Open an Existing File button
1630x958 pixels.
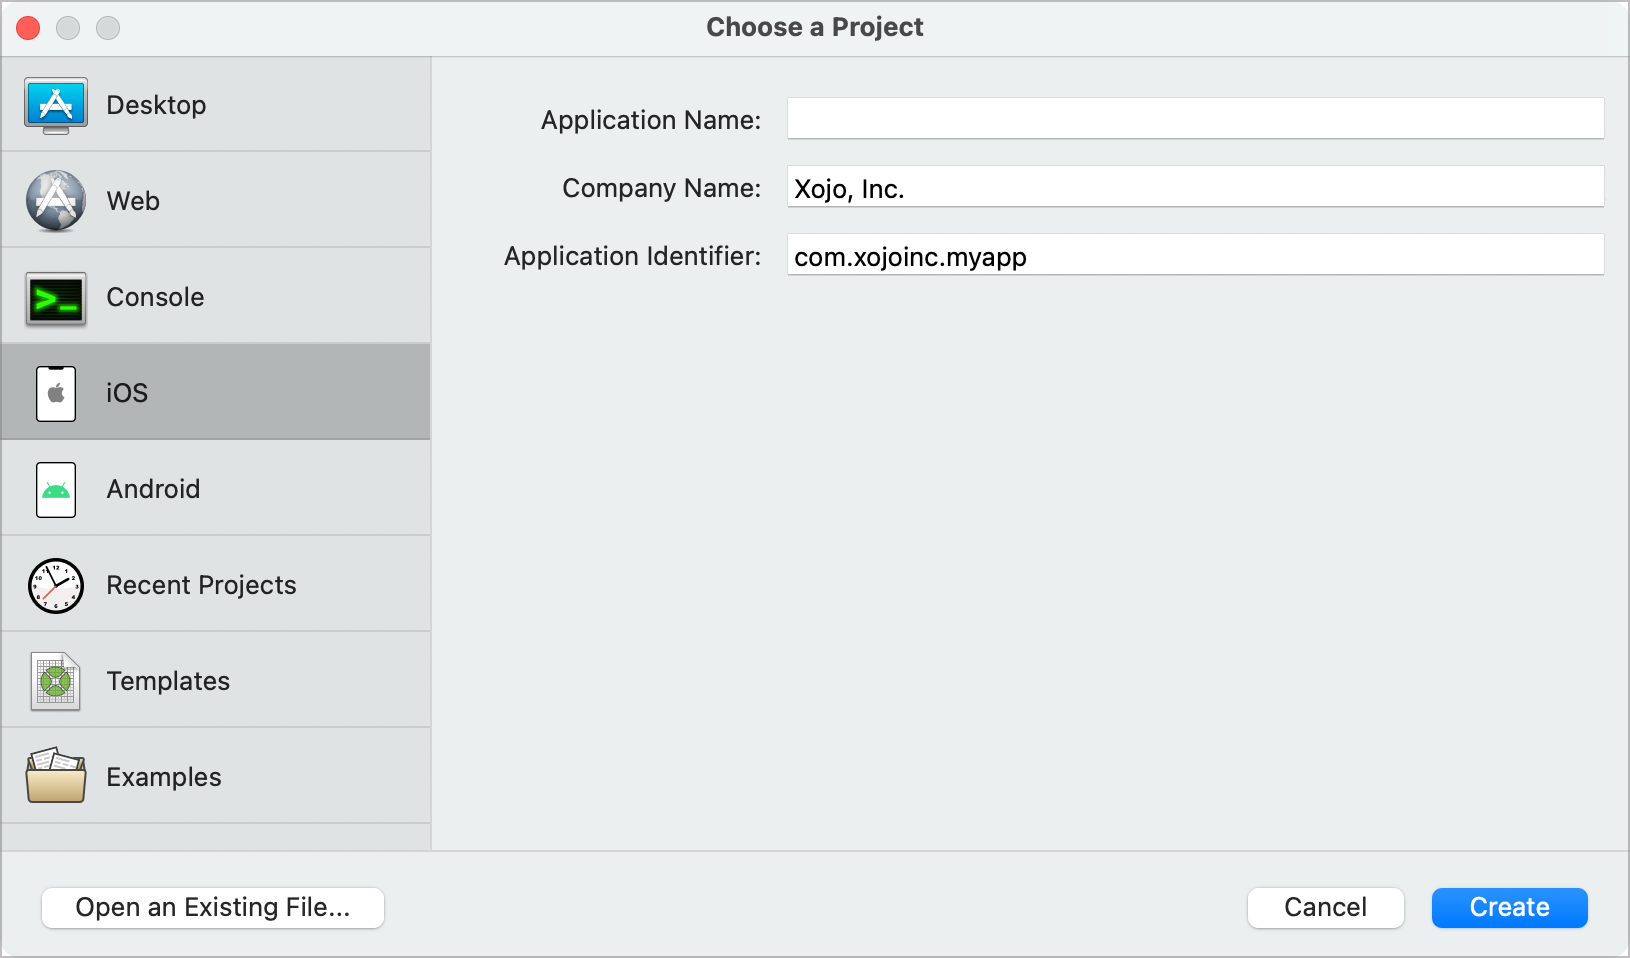tap(213, 908)
